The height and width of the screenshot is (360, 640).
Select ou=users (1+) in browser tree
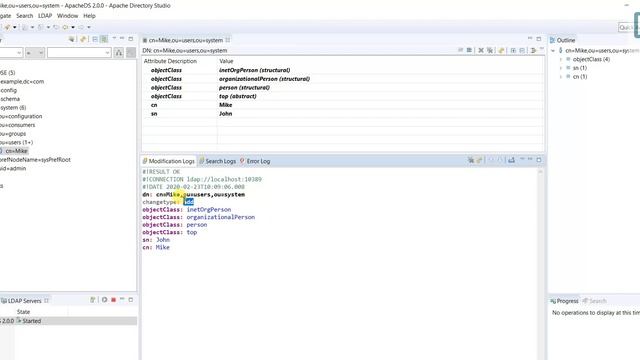tap(16, 142)
